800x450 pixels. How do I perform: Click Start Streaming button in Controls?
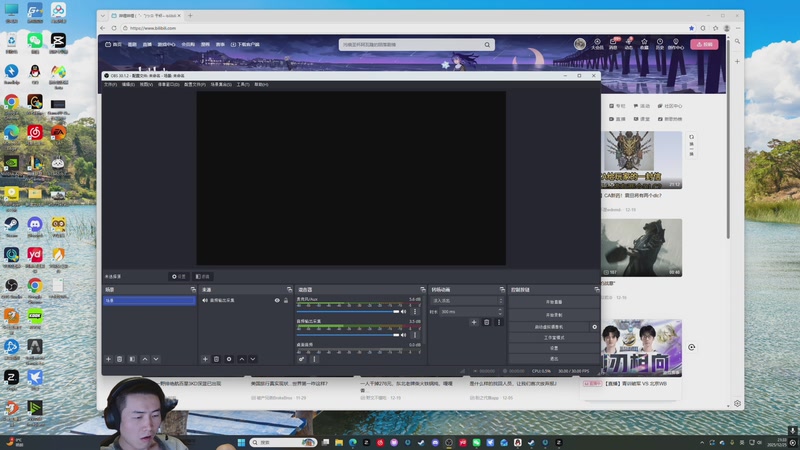pos(554,302)
